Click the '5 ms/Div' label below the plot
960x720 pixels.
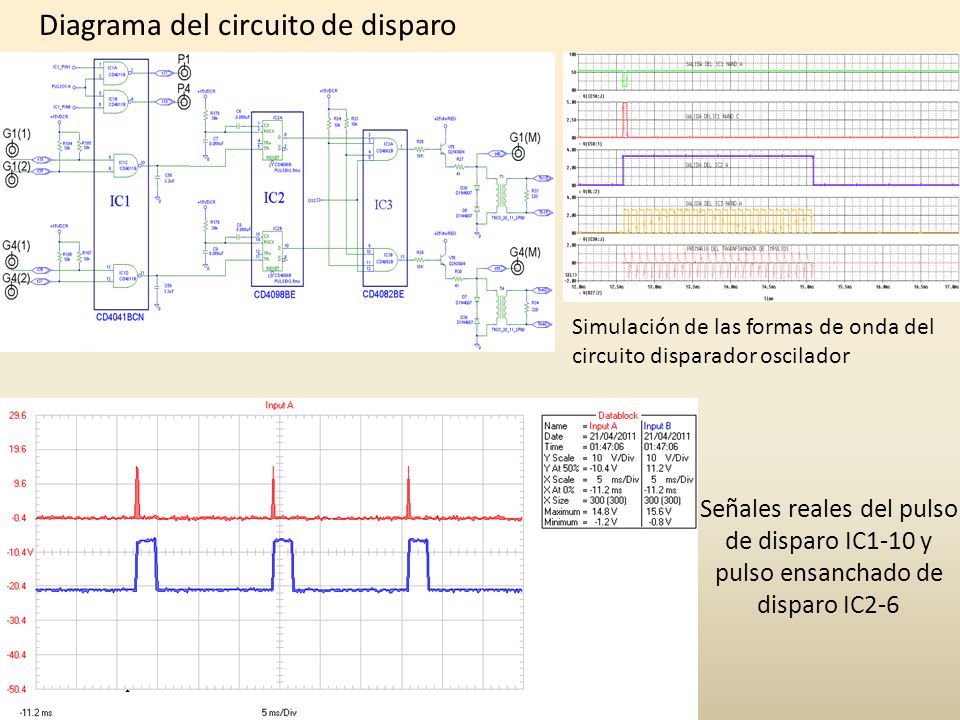[x=279, y=713]
